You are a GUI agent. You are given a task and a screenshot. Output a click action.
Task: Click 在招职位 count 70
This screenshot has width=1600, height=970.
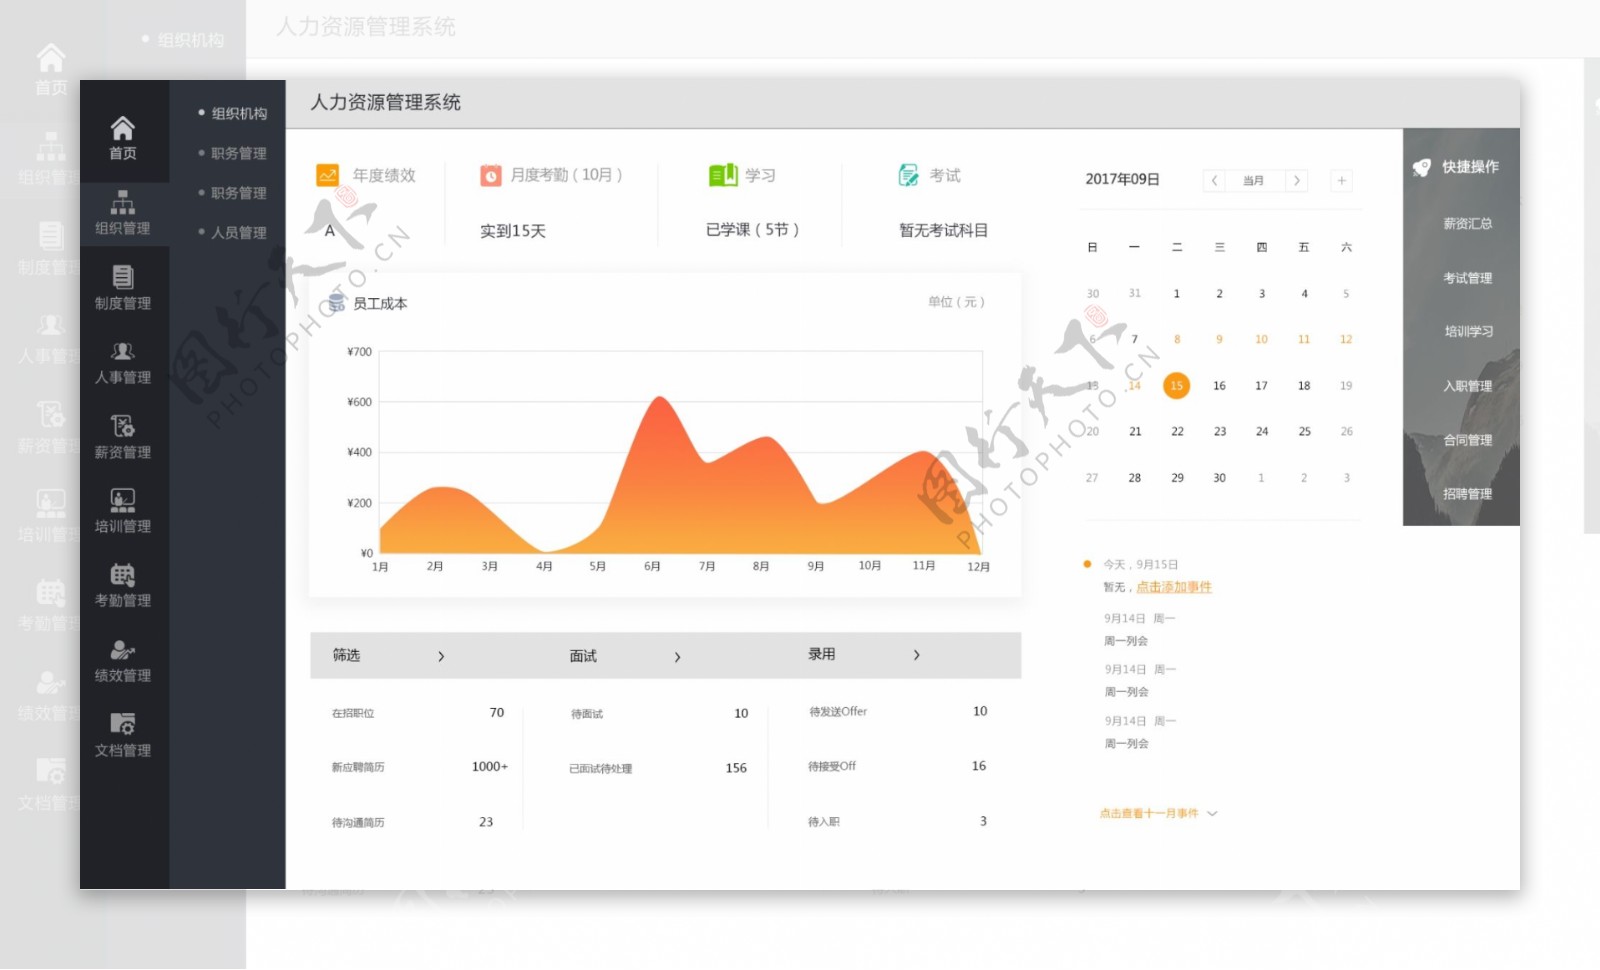[497, 713]
